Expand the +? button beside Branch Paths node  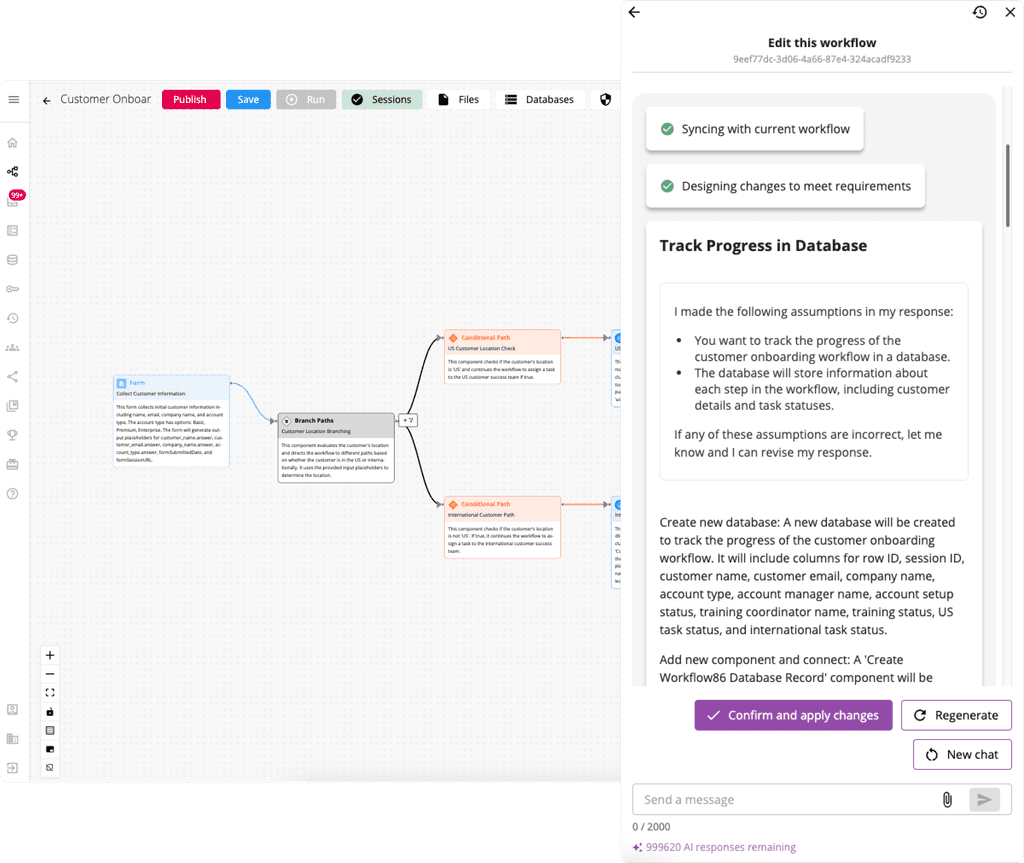(408, 420)
